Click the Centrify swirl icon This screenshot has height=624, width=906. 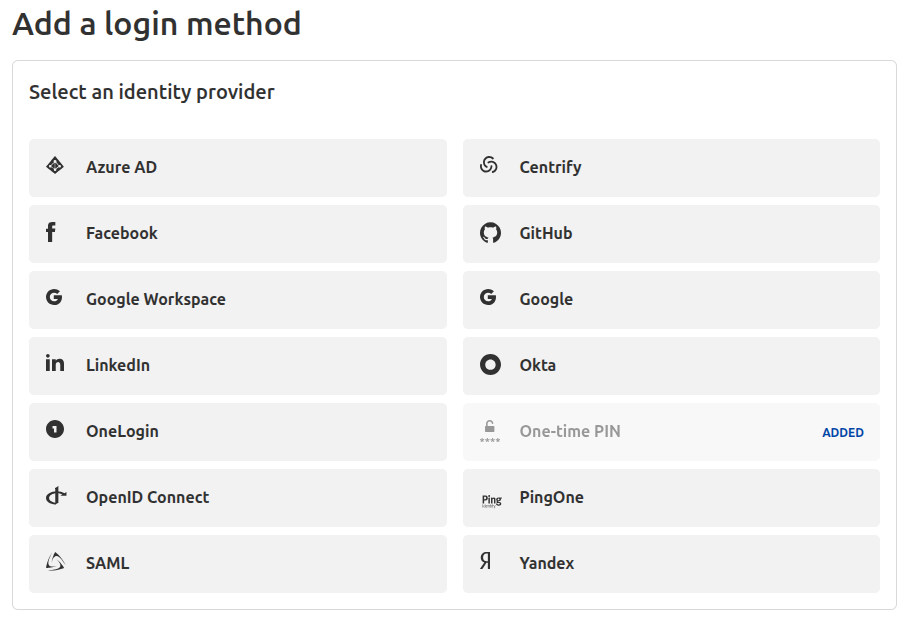pos(489,165)
